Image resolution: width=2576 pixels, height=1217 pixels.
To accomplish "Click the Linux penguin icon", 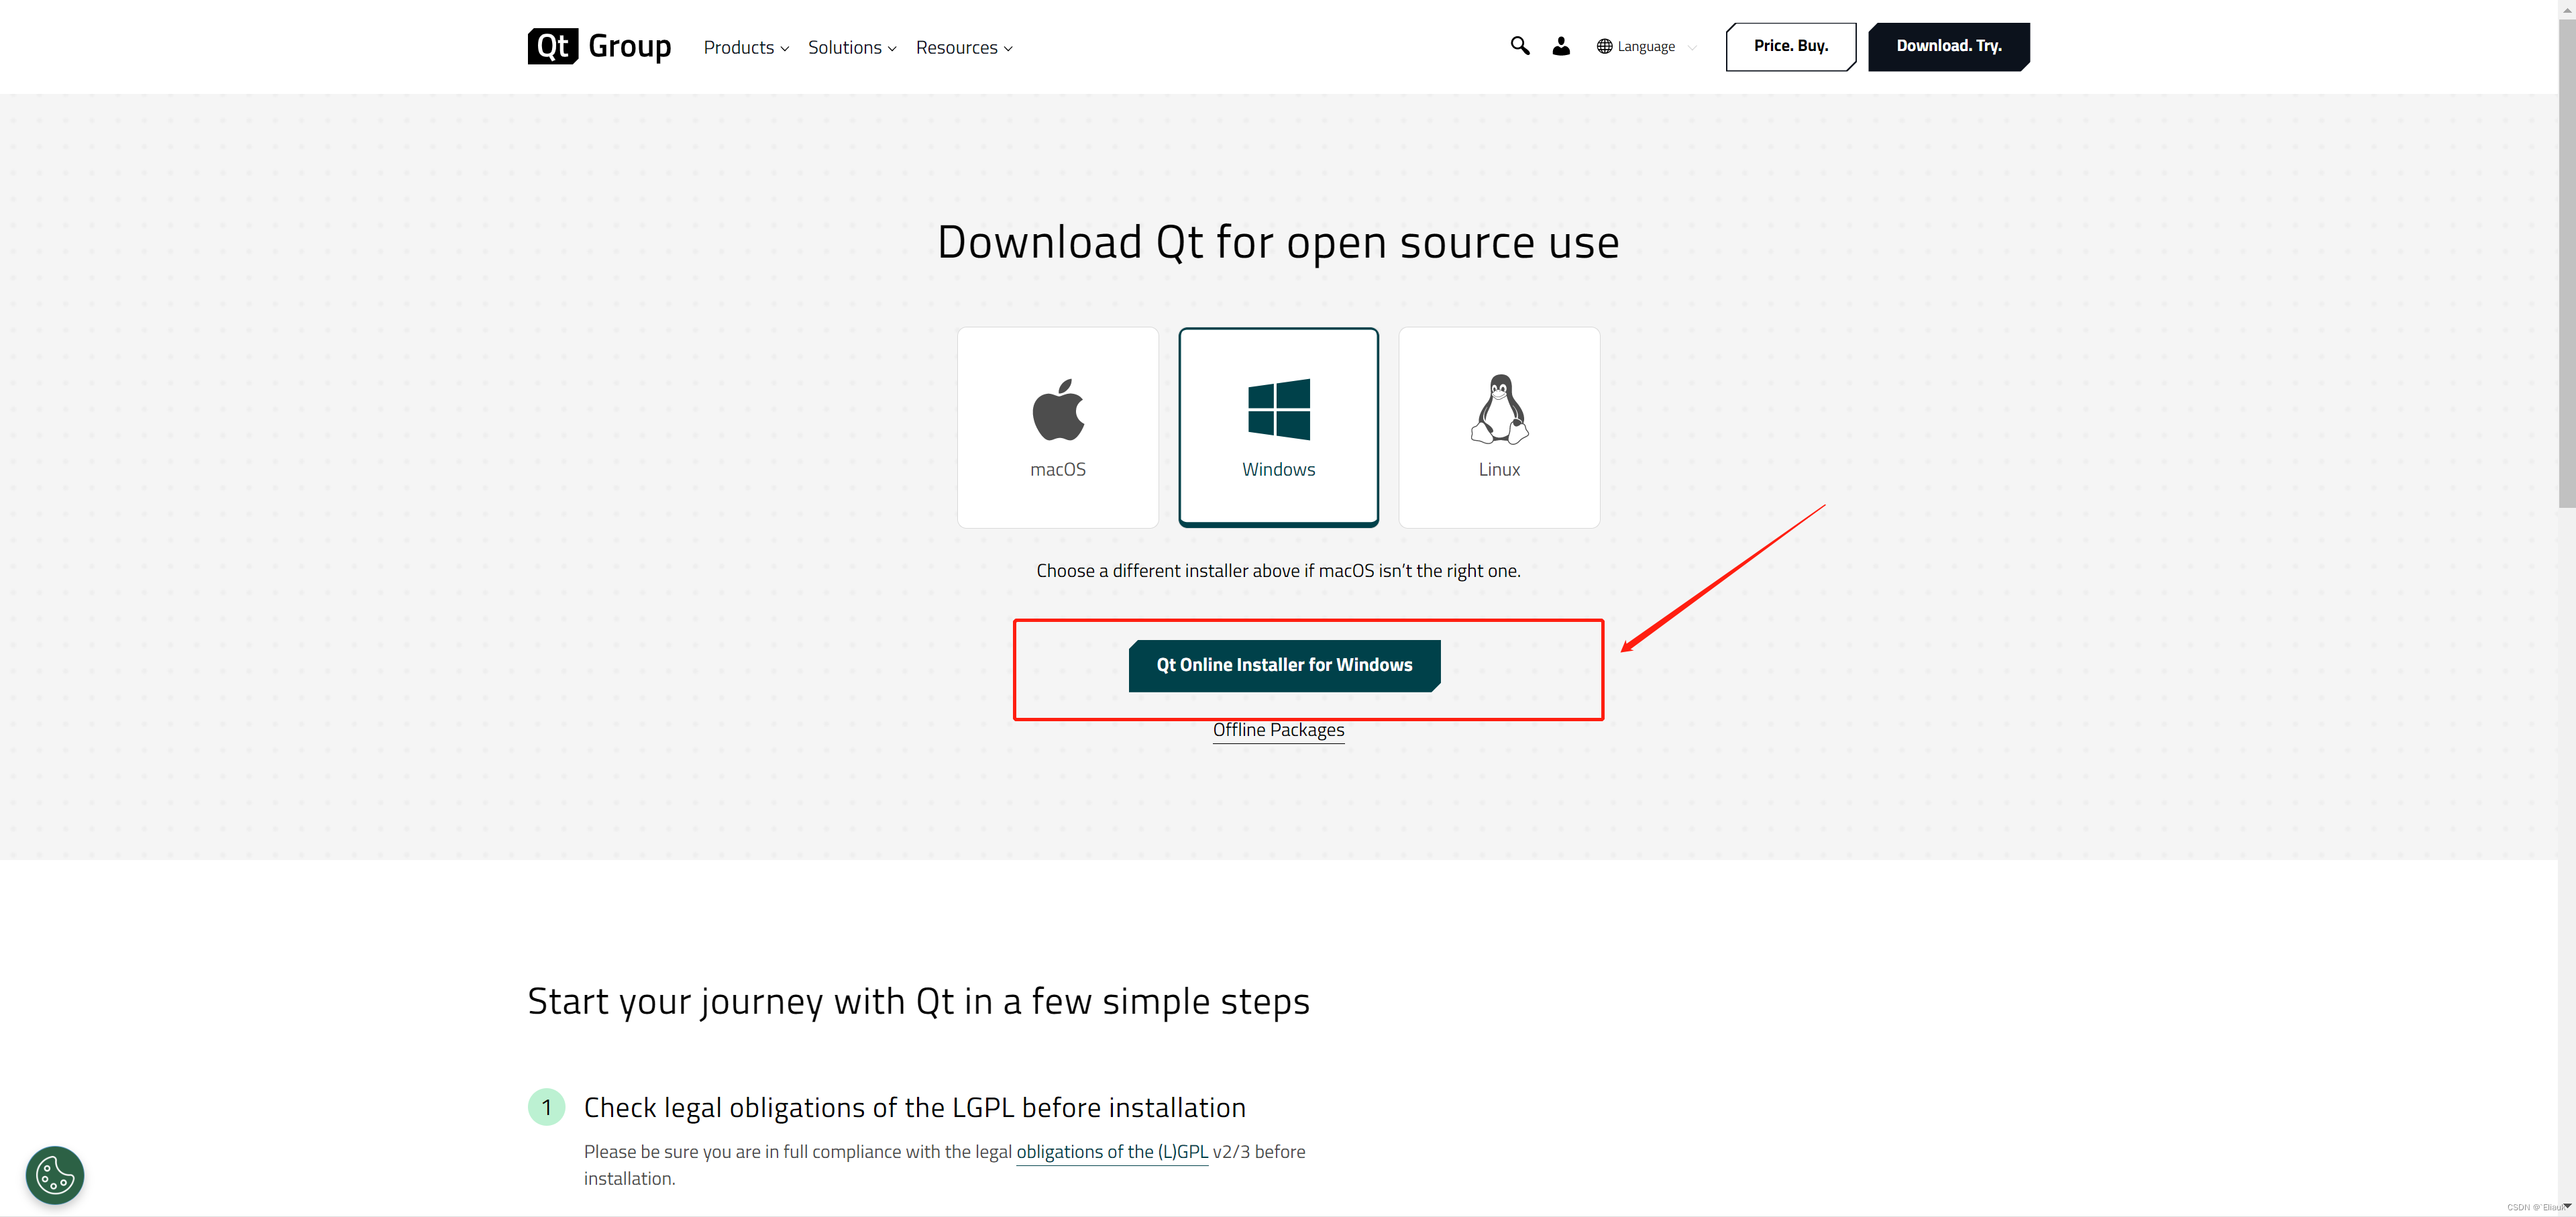I will click(x=1499, y=409).
